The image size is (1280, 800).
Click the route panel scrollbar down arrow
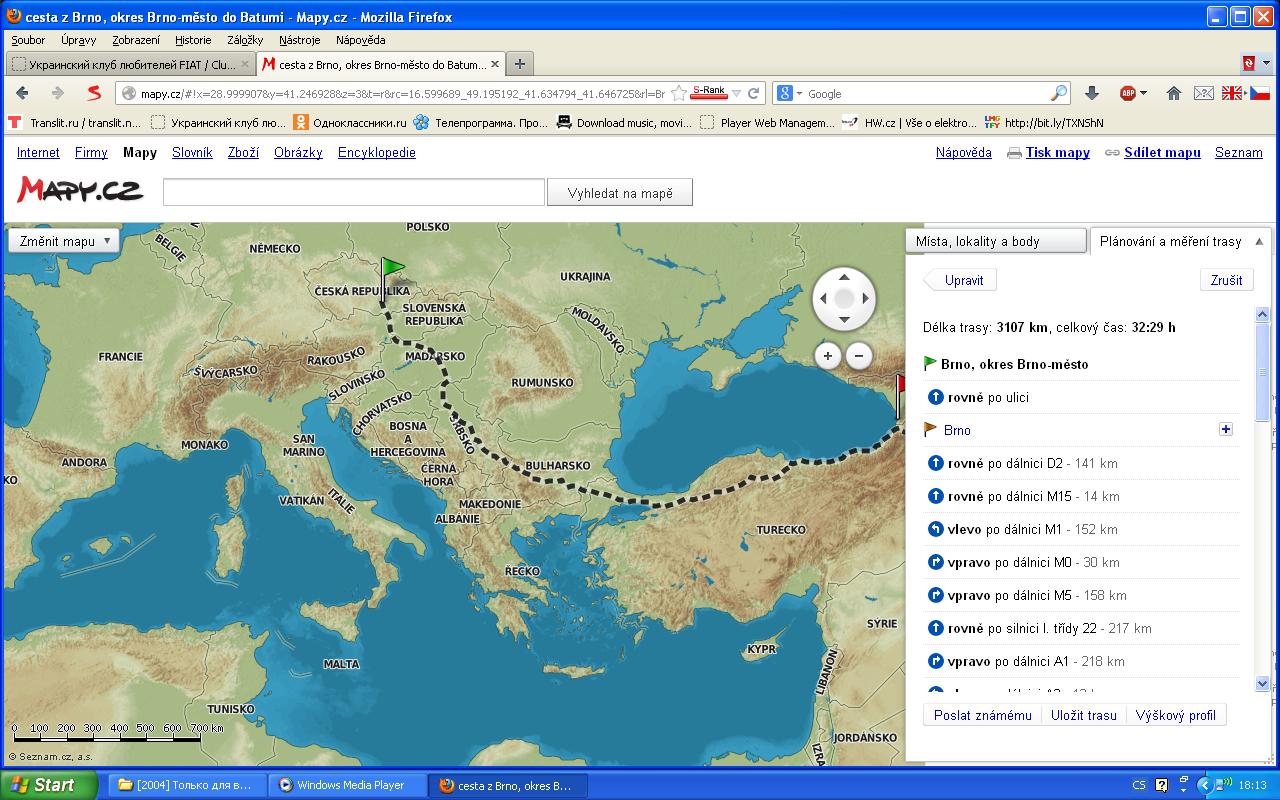1262,684
